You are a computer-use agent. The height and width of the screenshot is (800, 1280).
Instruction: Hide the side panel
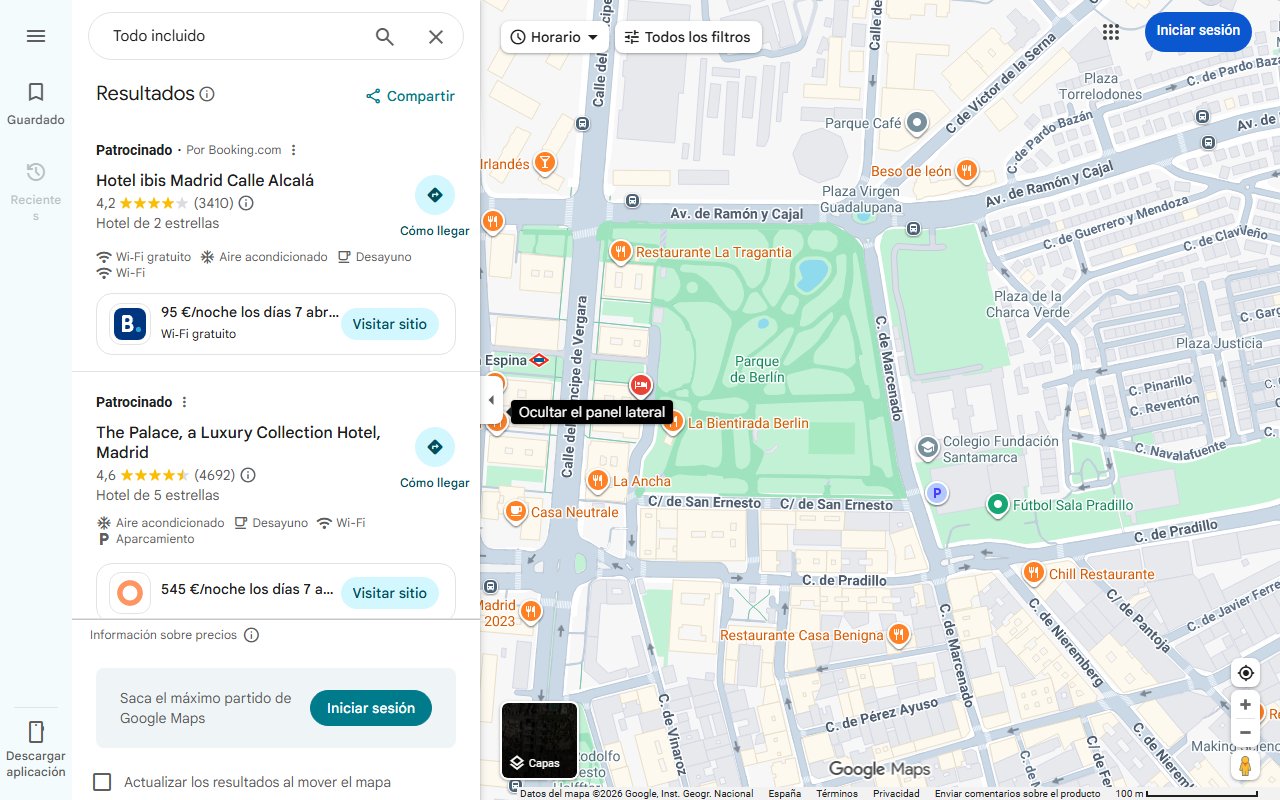click(x=491, y=399)
